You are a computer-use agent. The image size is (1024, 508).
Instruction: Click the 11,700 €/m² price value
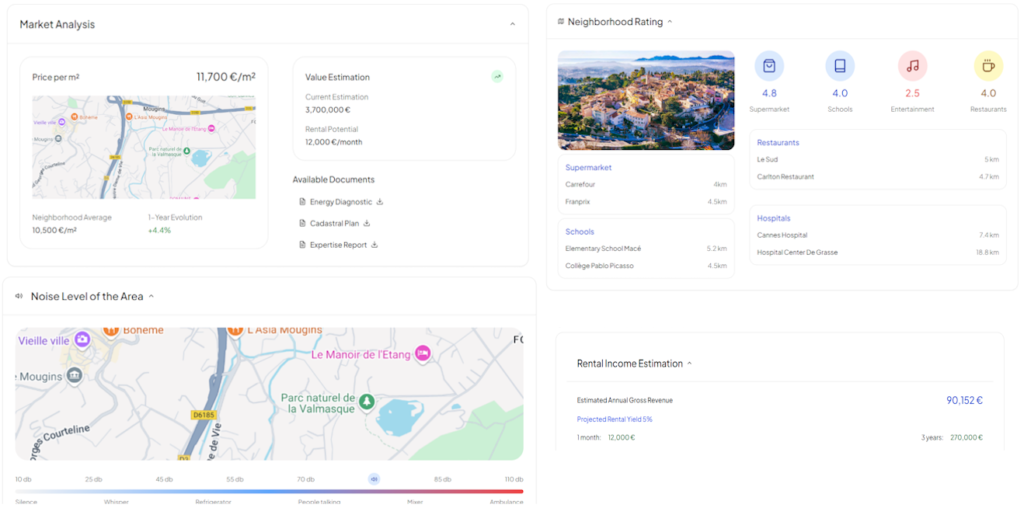coord(226,76)
